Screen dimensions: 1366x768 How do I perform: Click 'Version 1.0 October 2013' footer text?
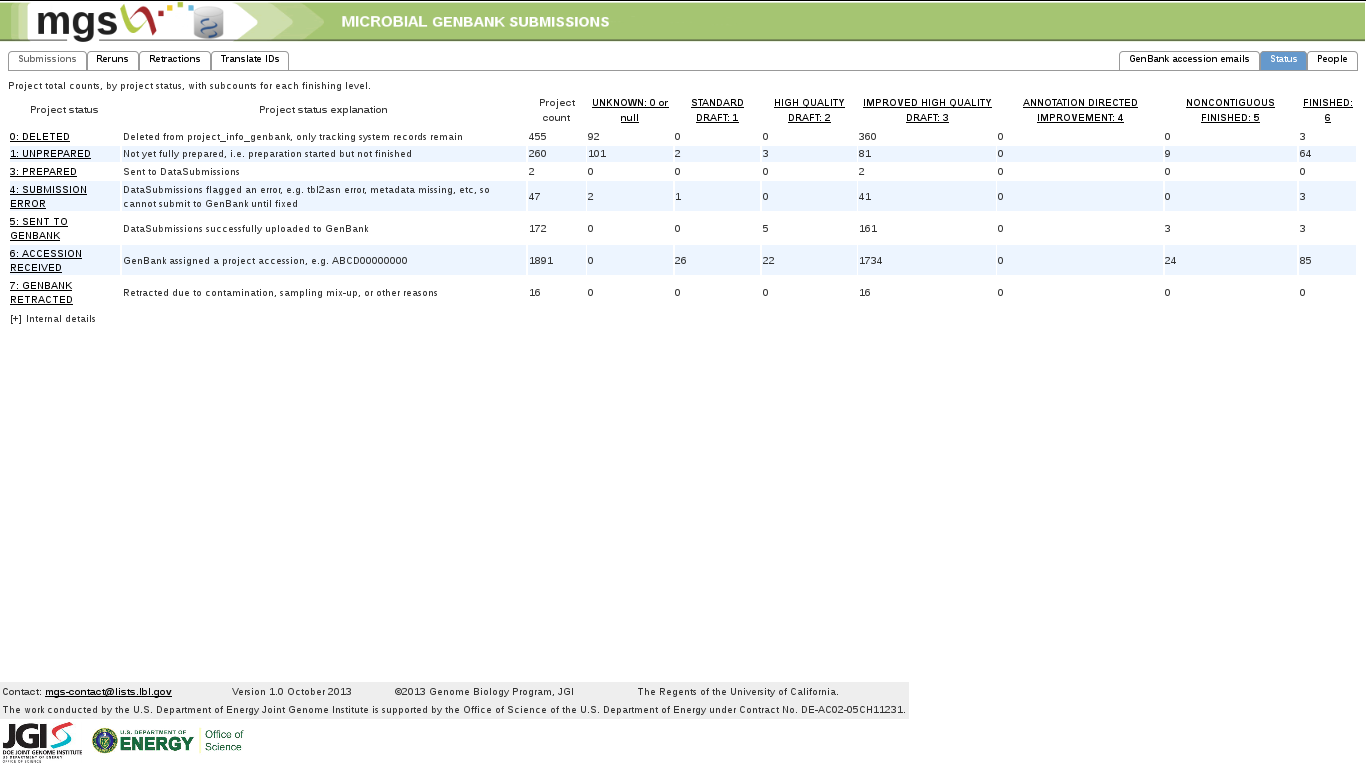[292, 692]
